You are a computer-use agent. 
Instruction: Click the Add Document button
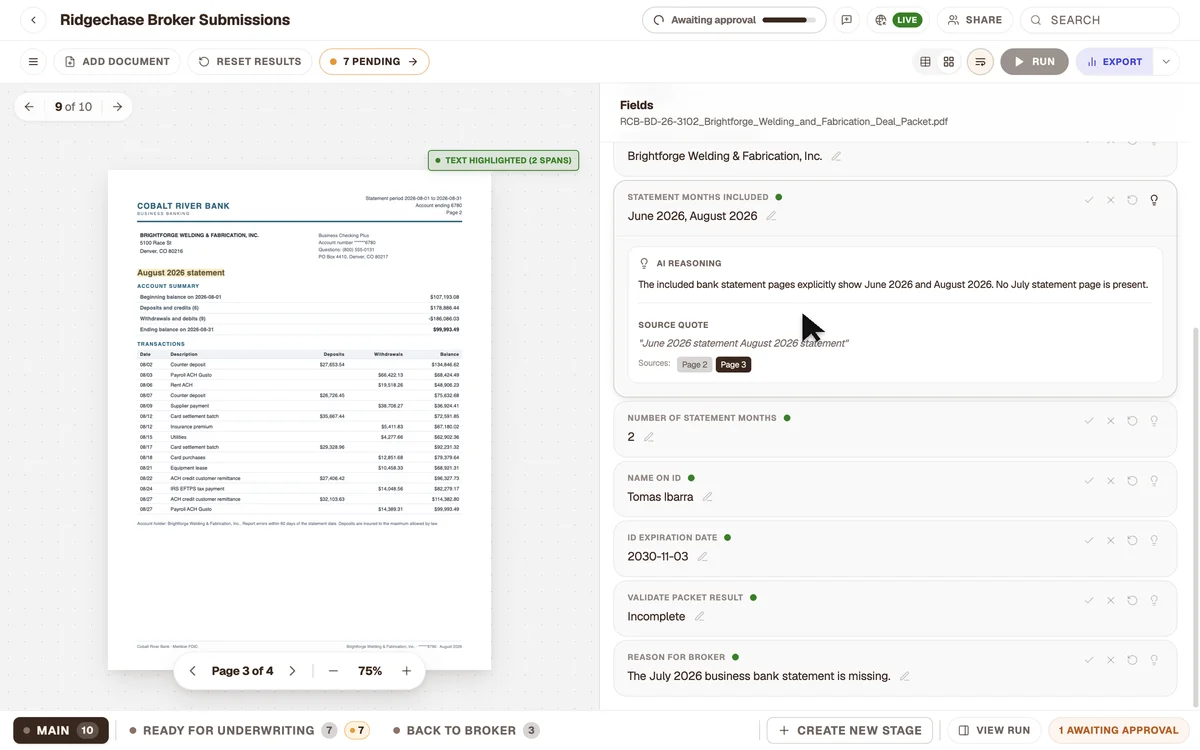coord(117,62)
